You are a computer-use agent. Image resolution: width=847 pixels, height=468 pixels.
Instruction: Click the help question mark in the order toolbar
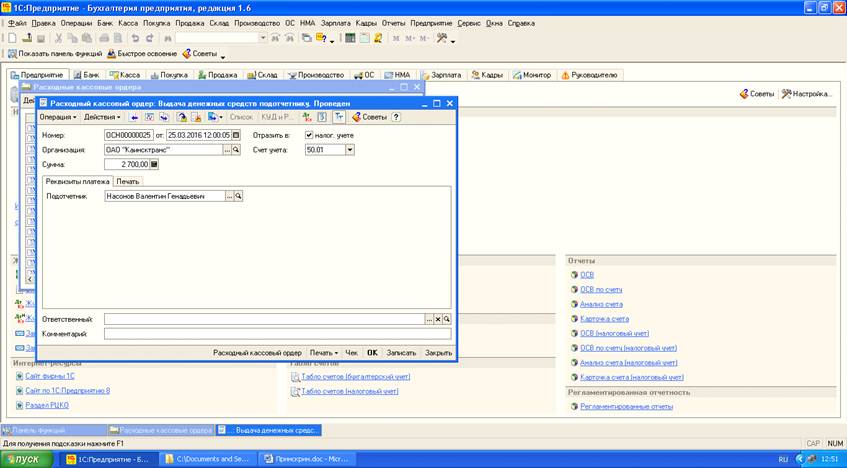click(x=396, y=117)
